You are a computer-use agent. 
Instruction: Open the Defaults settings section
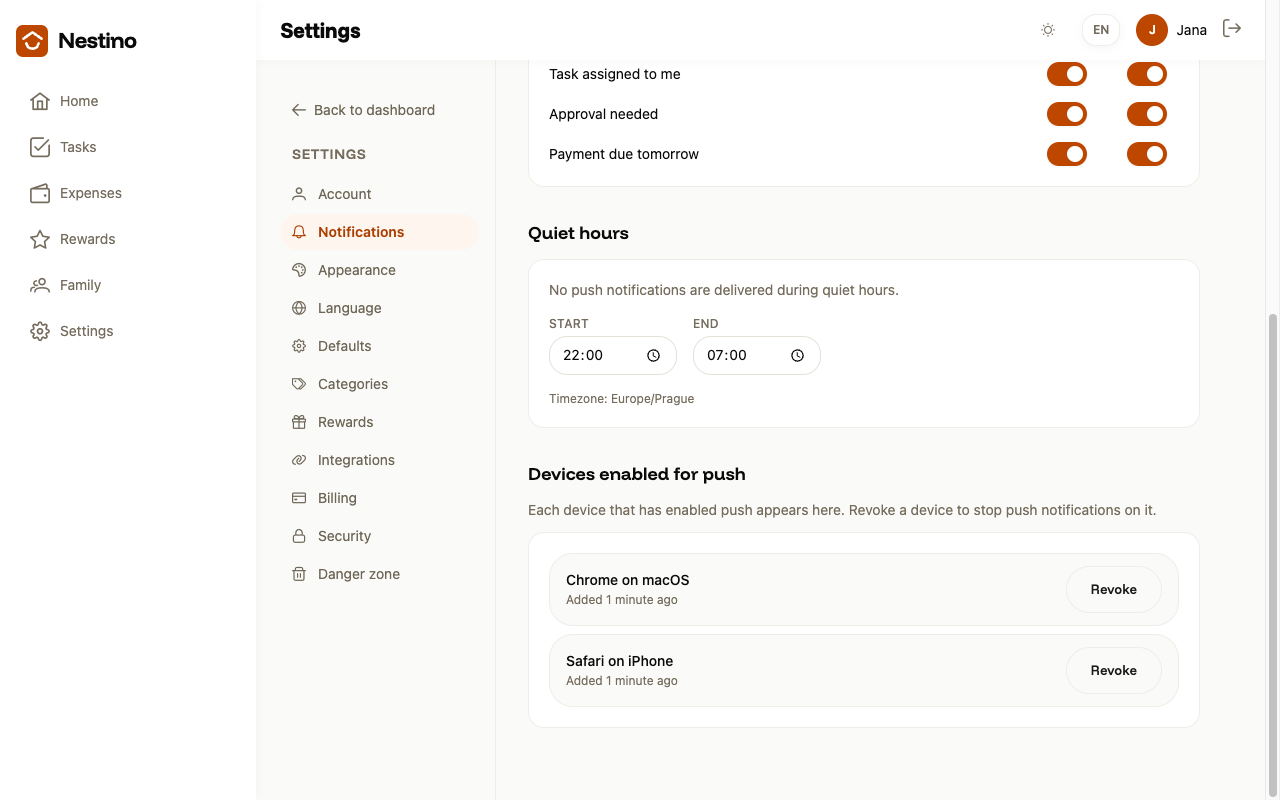click(x=380, y=346)
